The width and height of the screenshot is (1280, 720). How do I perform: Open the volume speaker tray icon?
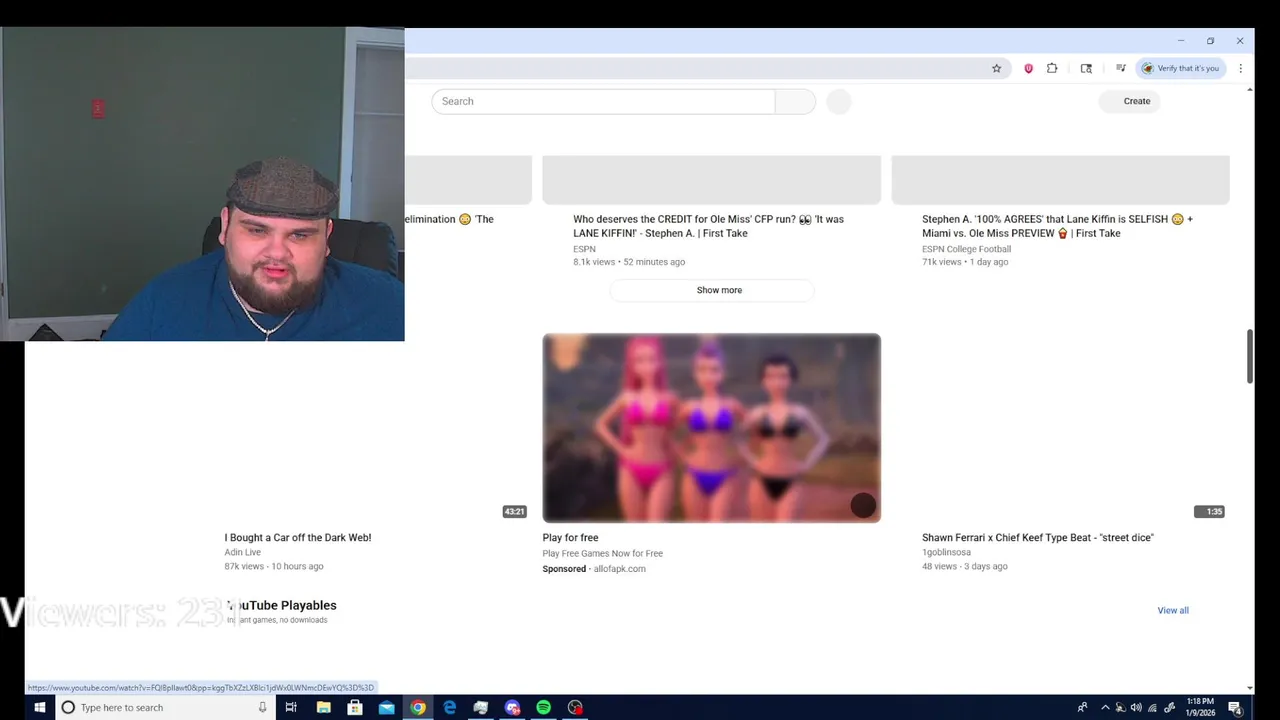click(1136, 707)
